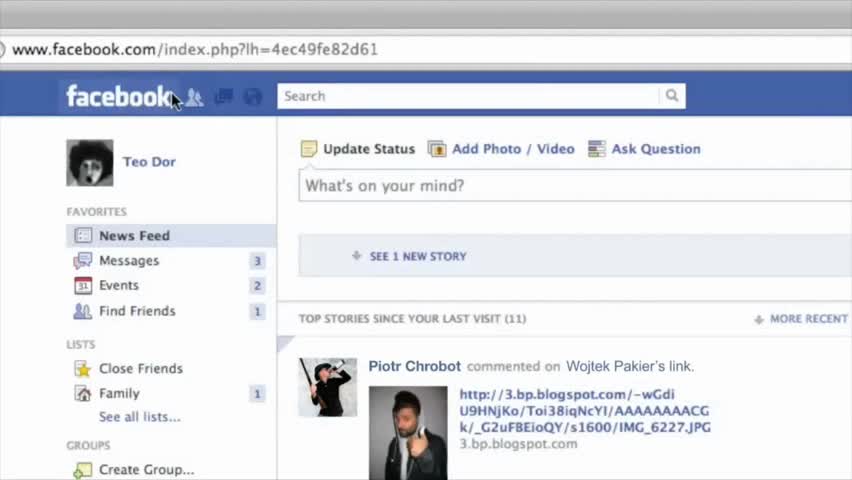The width and height of the screenshot is (852, 480).
Task: Click the Facebook search box
Action: [x=468, y=96]
